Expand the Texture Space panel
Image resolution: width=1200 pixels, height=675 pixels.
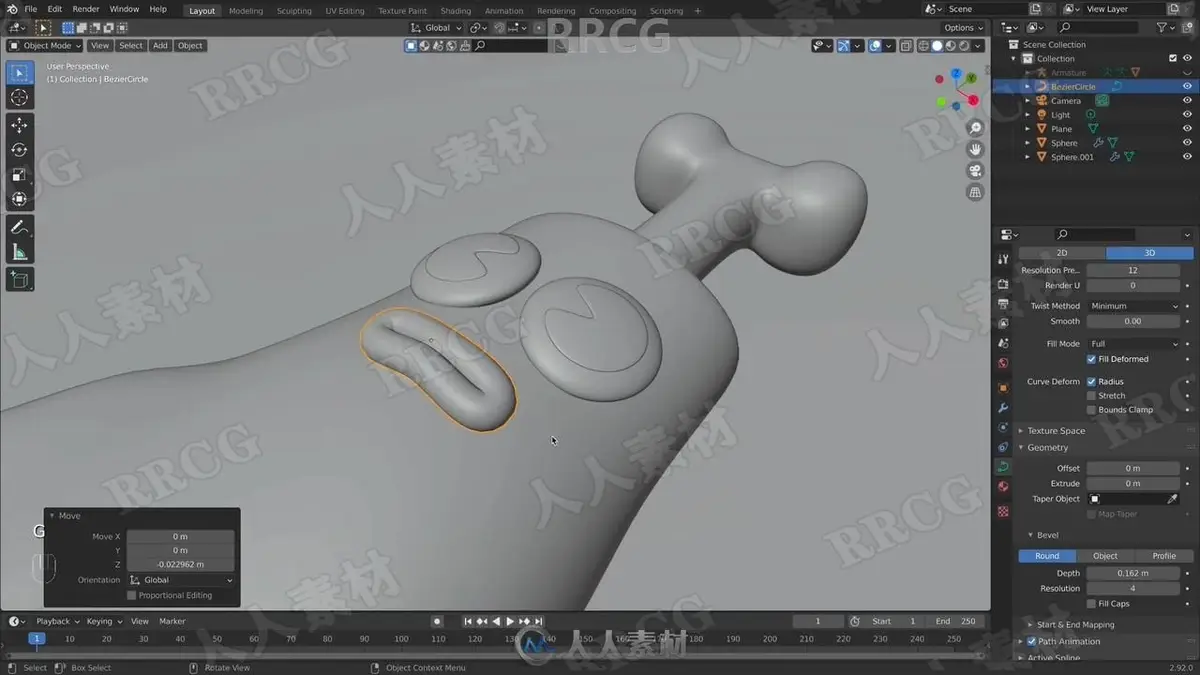(1056, 431)
